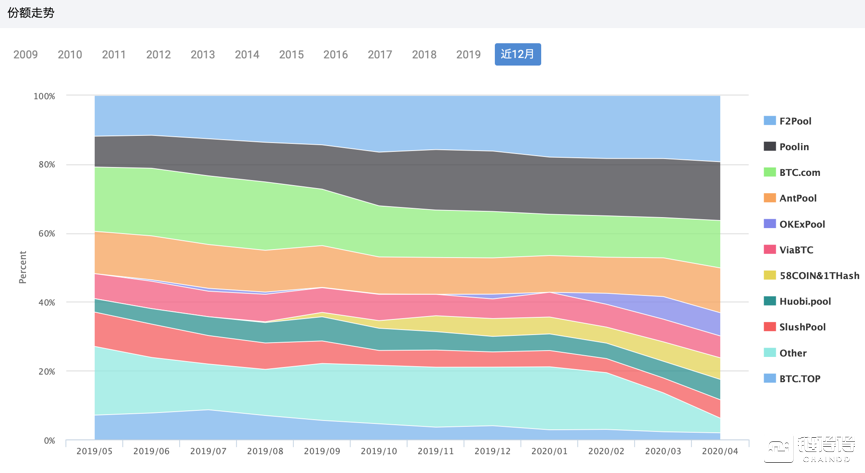Toggle BTC.com series visibility
865x473 pixels.
point(799,173)
